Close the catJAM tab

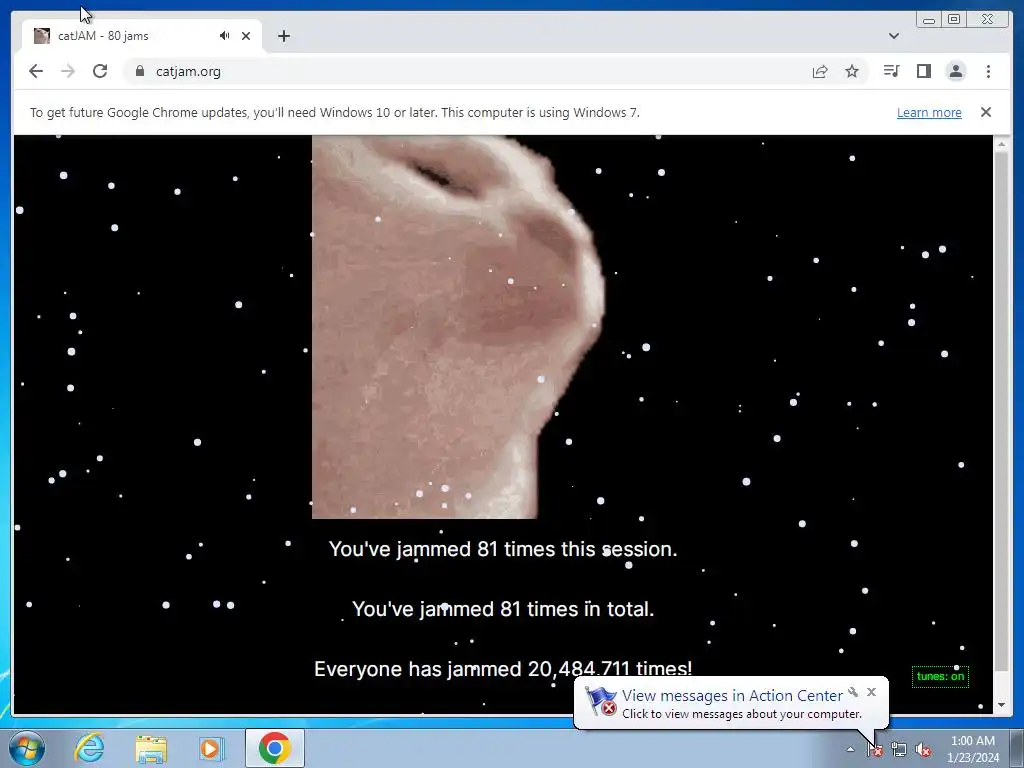click(246, 36)
